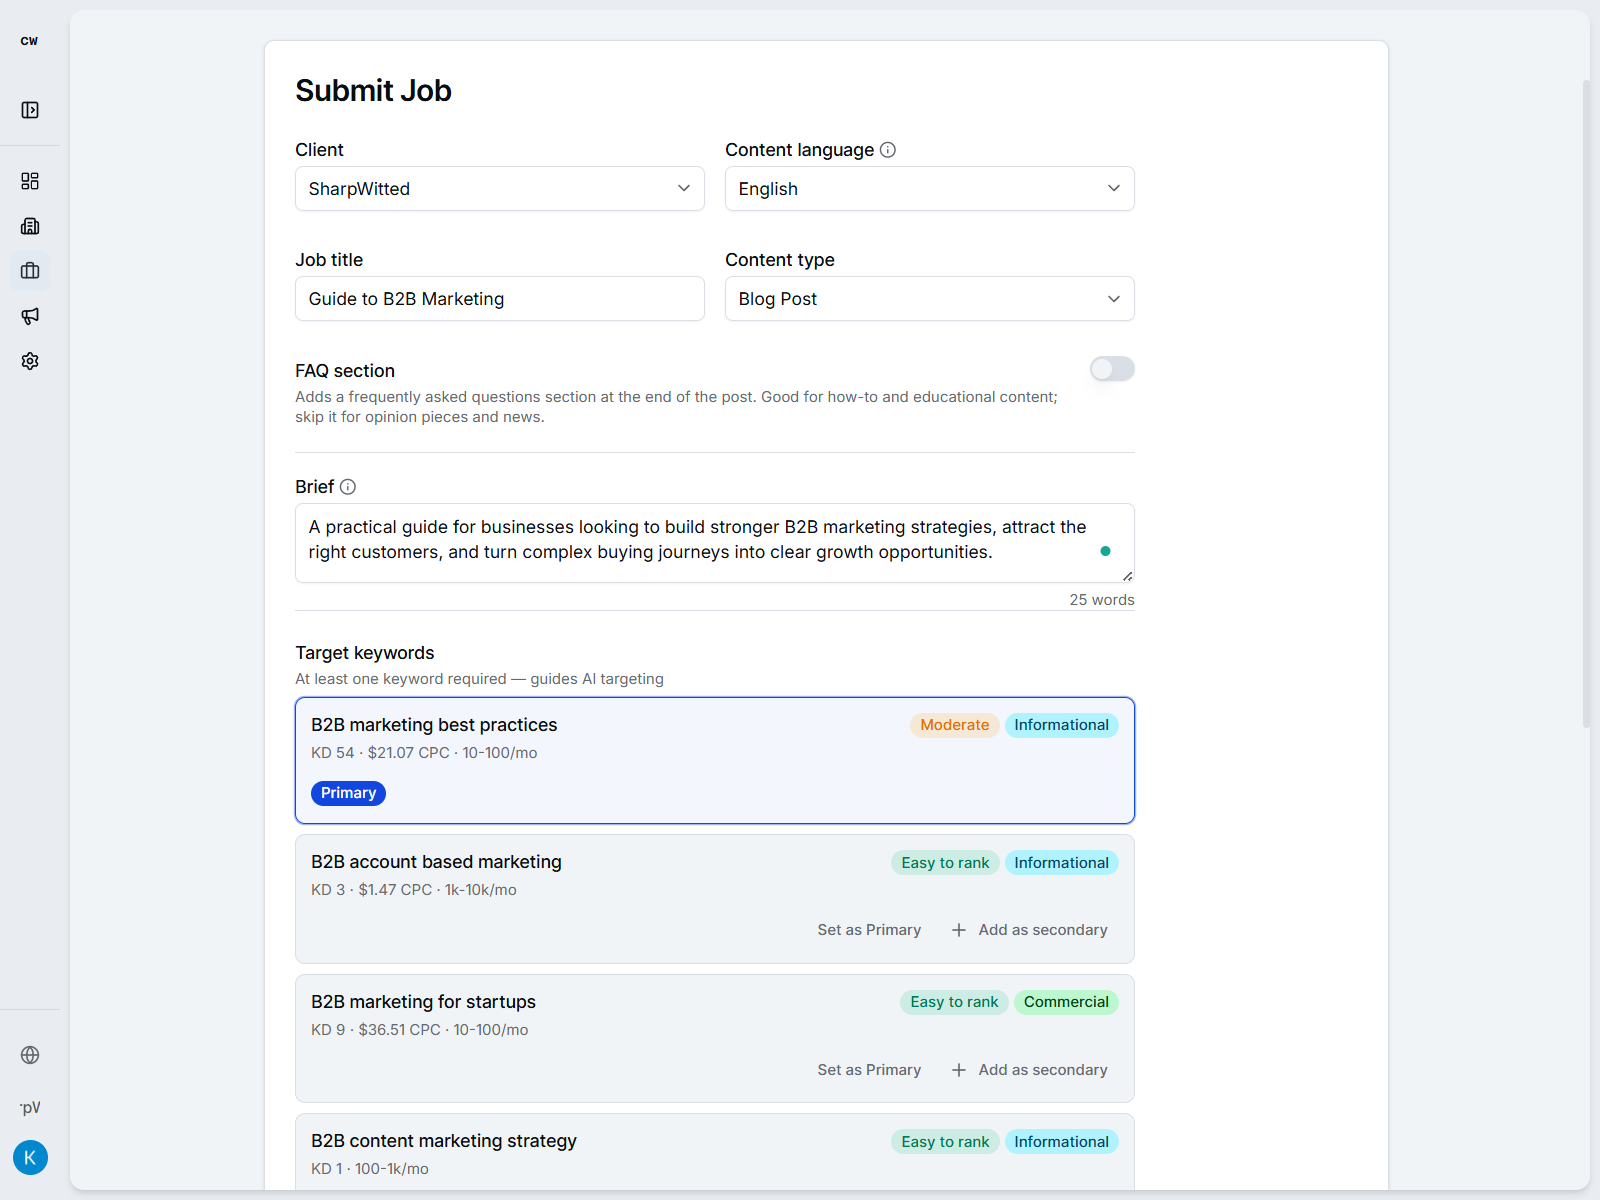Click the plus icon for B2B account based marketing

click(x=959, y=930)
